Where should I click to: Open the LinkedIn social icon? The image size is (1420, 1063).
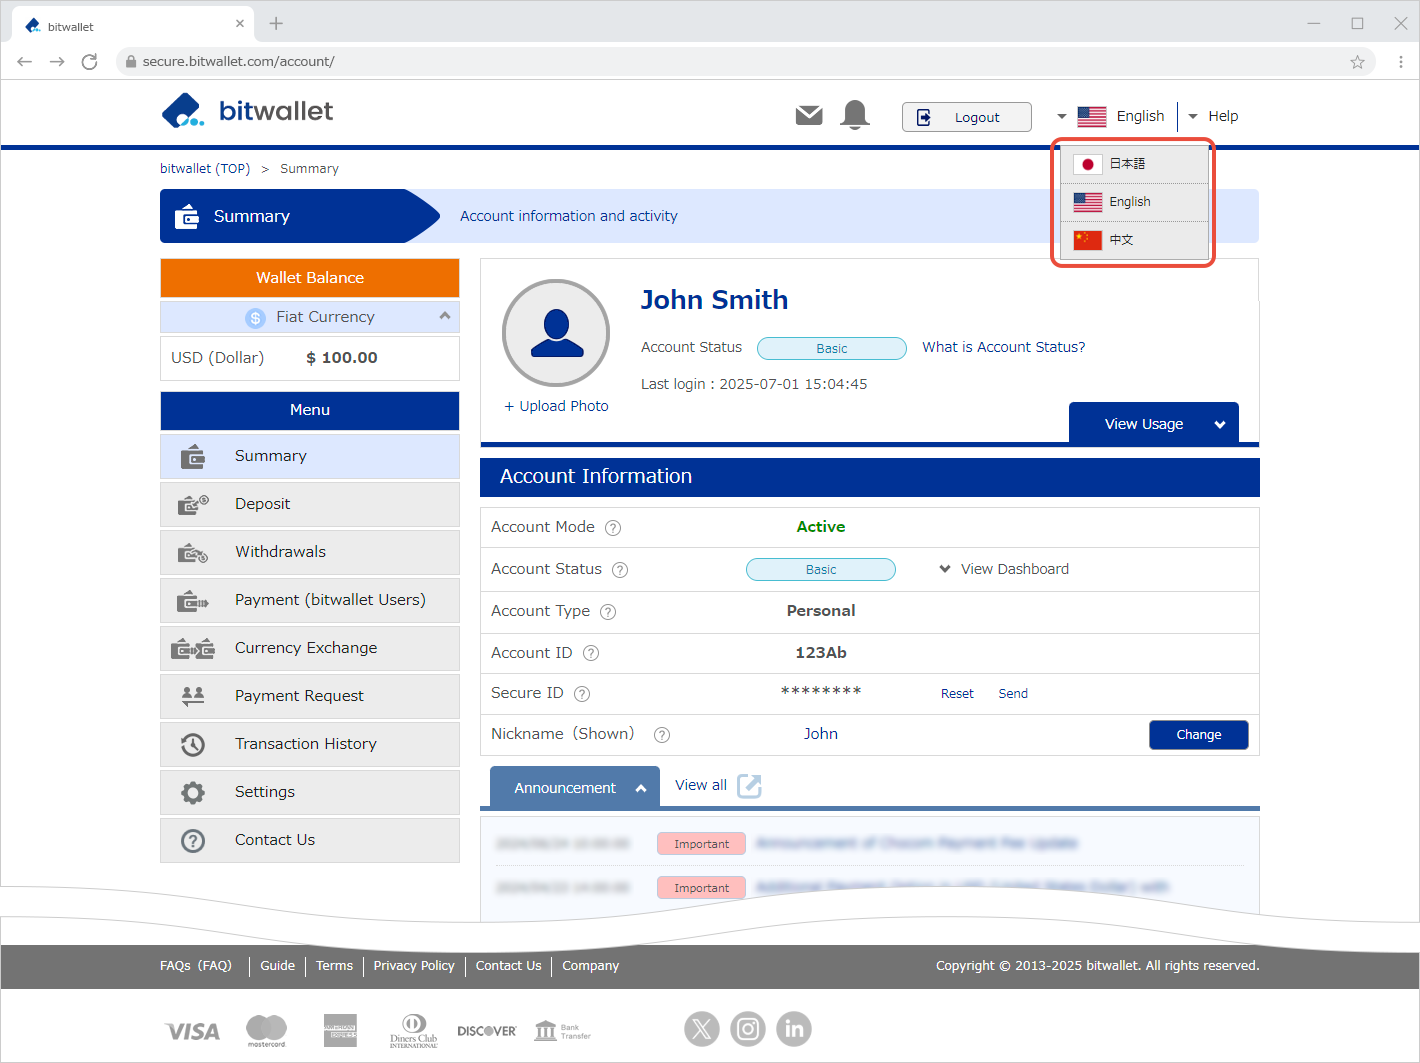[x=793, y=1028]
